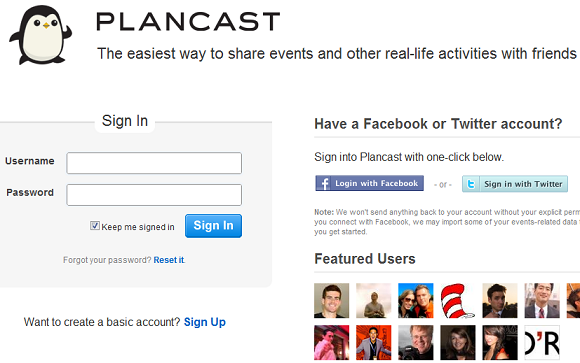View the man in suit and red tie avatar
Image resolution: width=580 pixels, height=363 pixels.
542,300
